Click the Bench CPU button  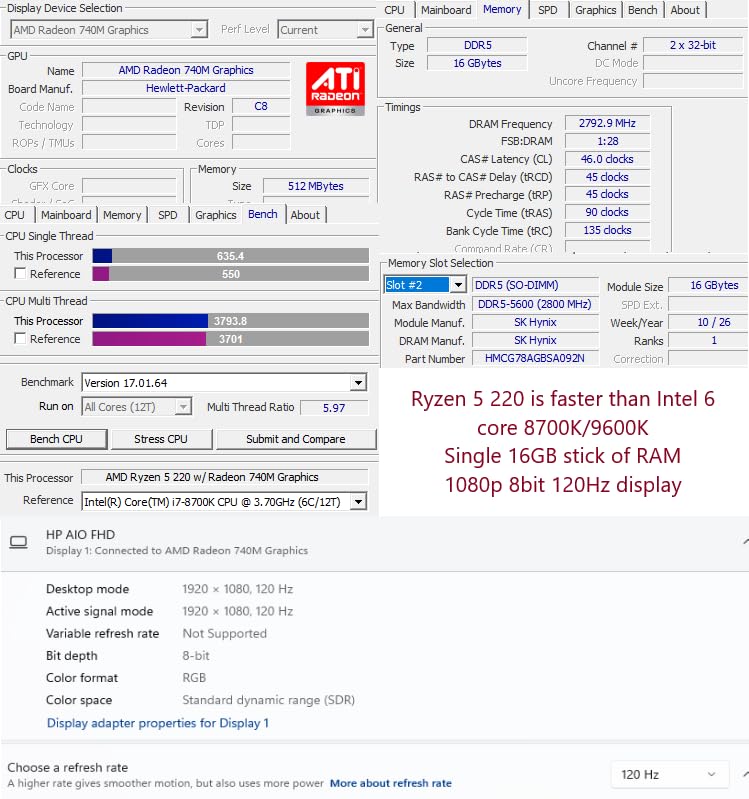click(57, 439)
